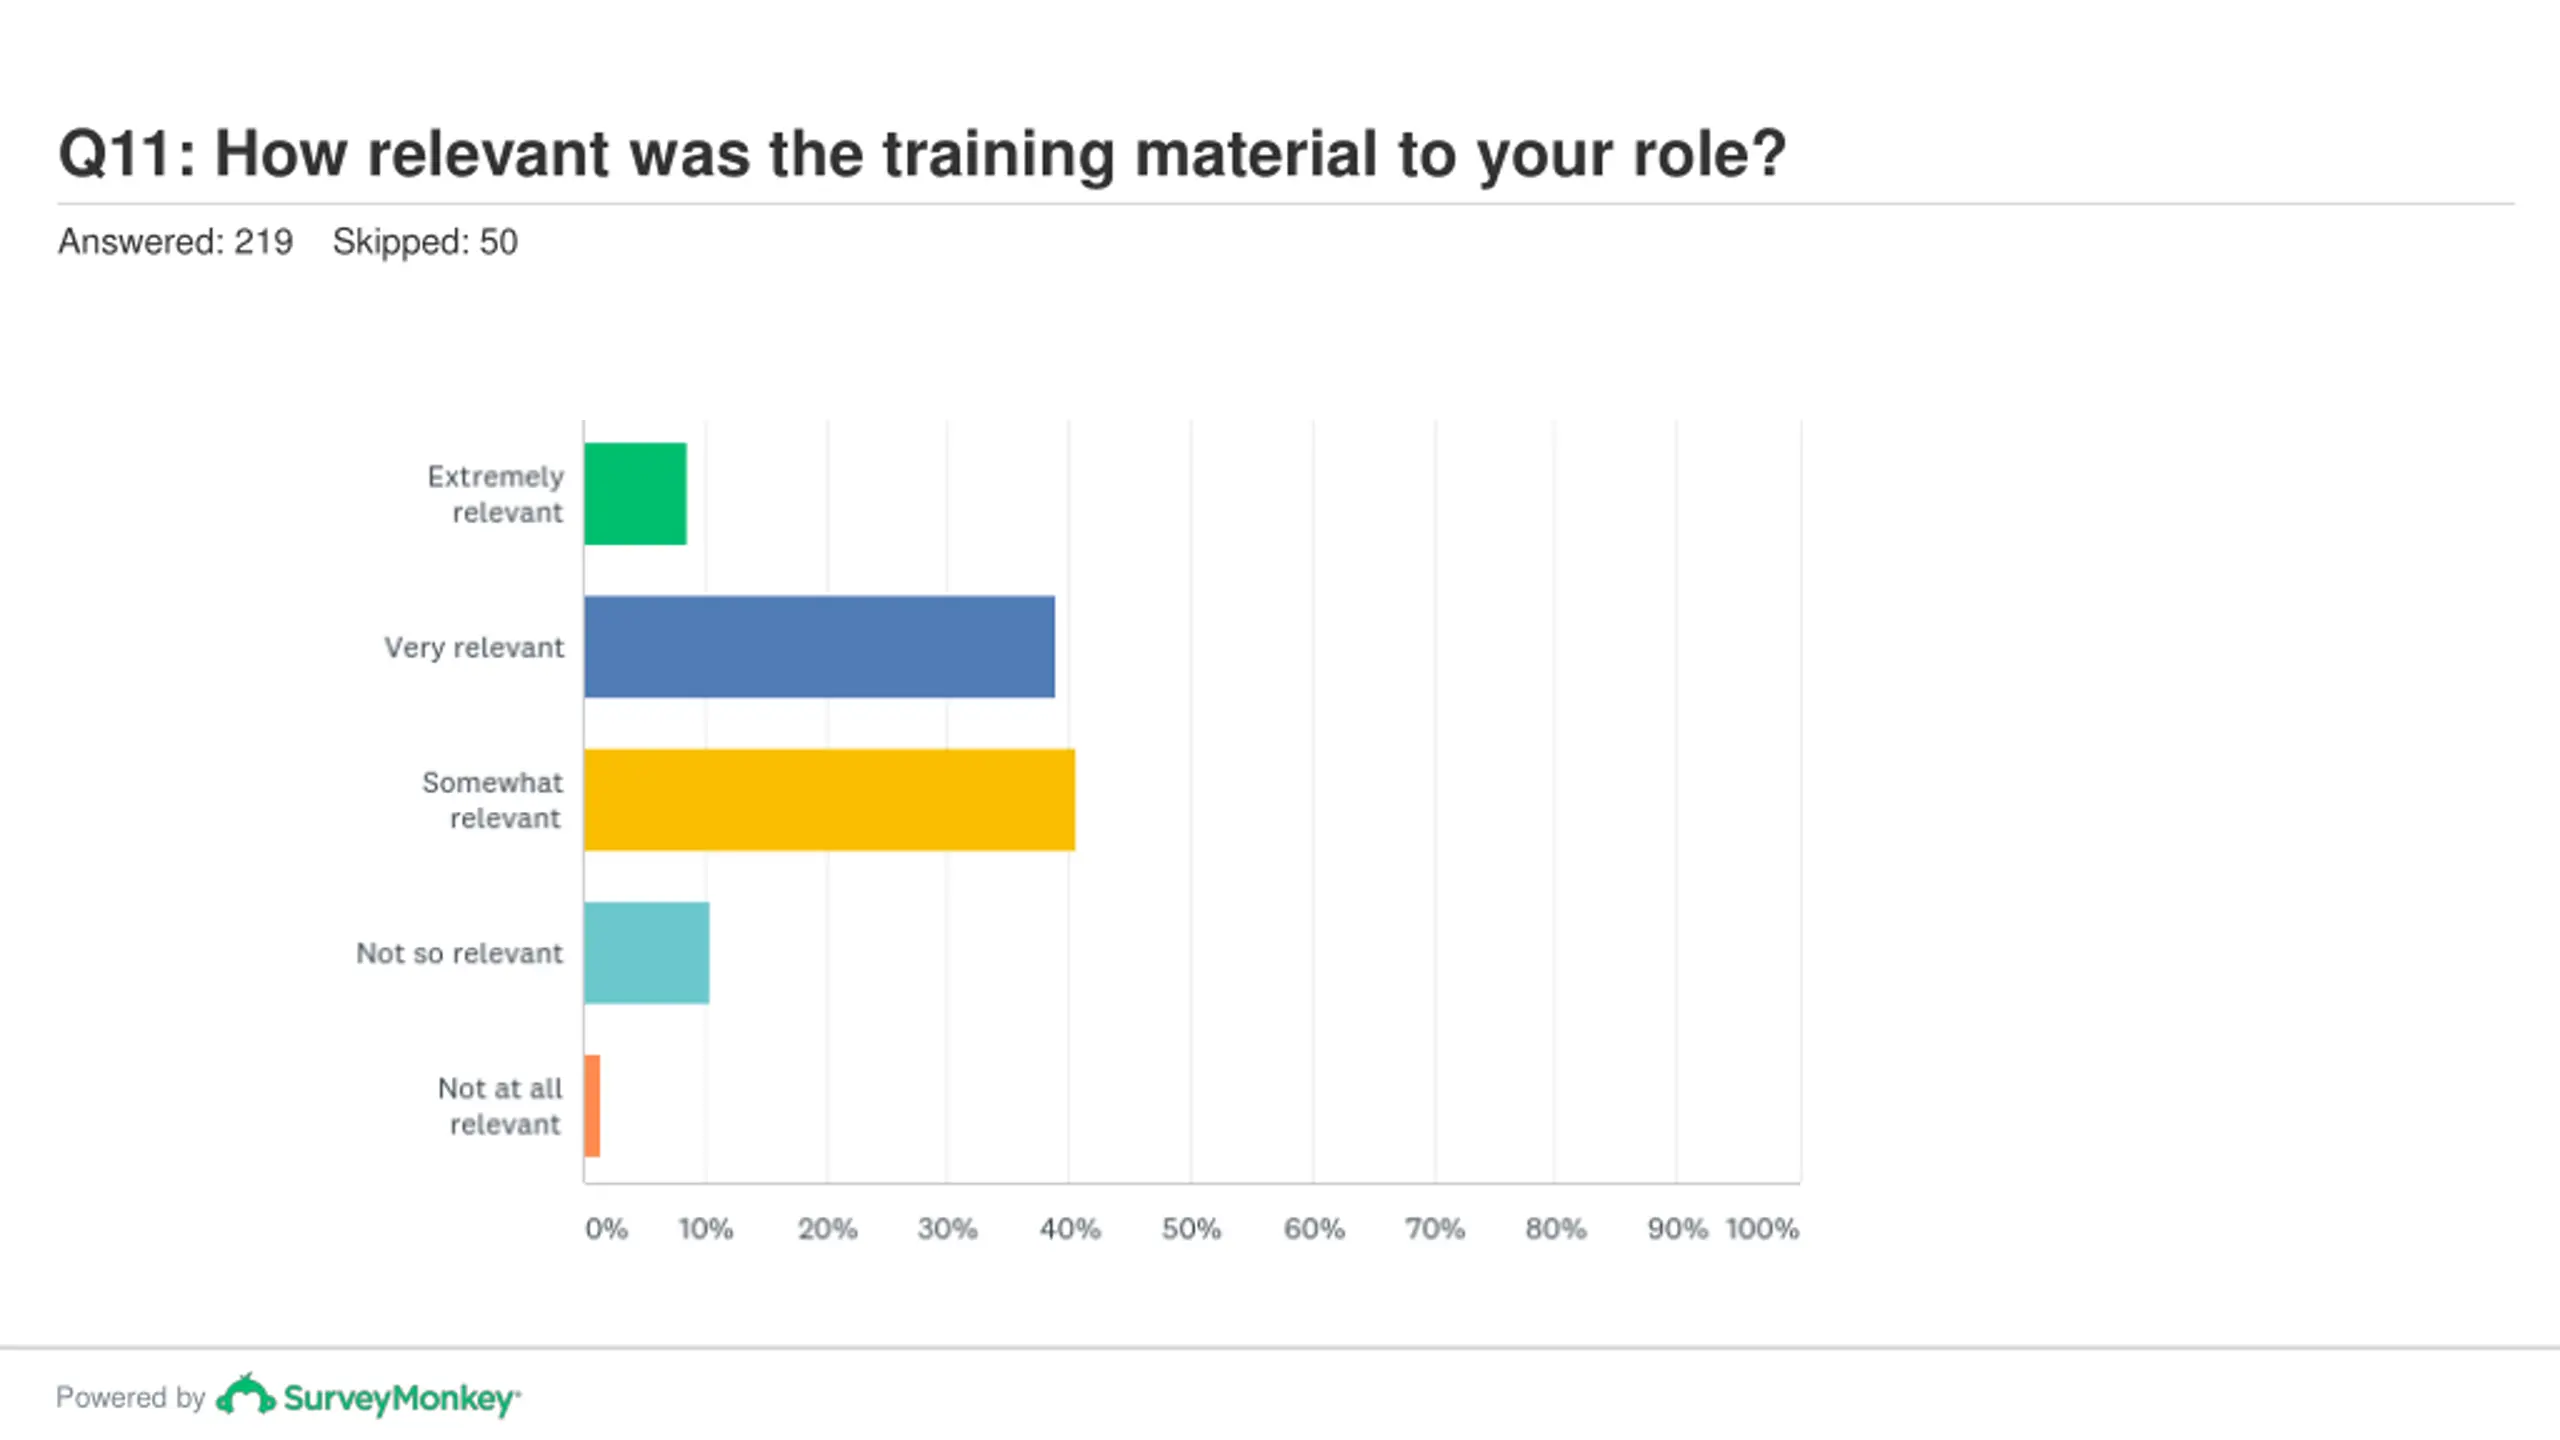Screen dimensions: 2560x1440
Task: Click the 40% axis tick label
Action: pyautogui.click(x=1070, y=1229)
